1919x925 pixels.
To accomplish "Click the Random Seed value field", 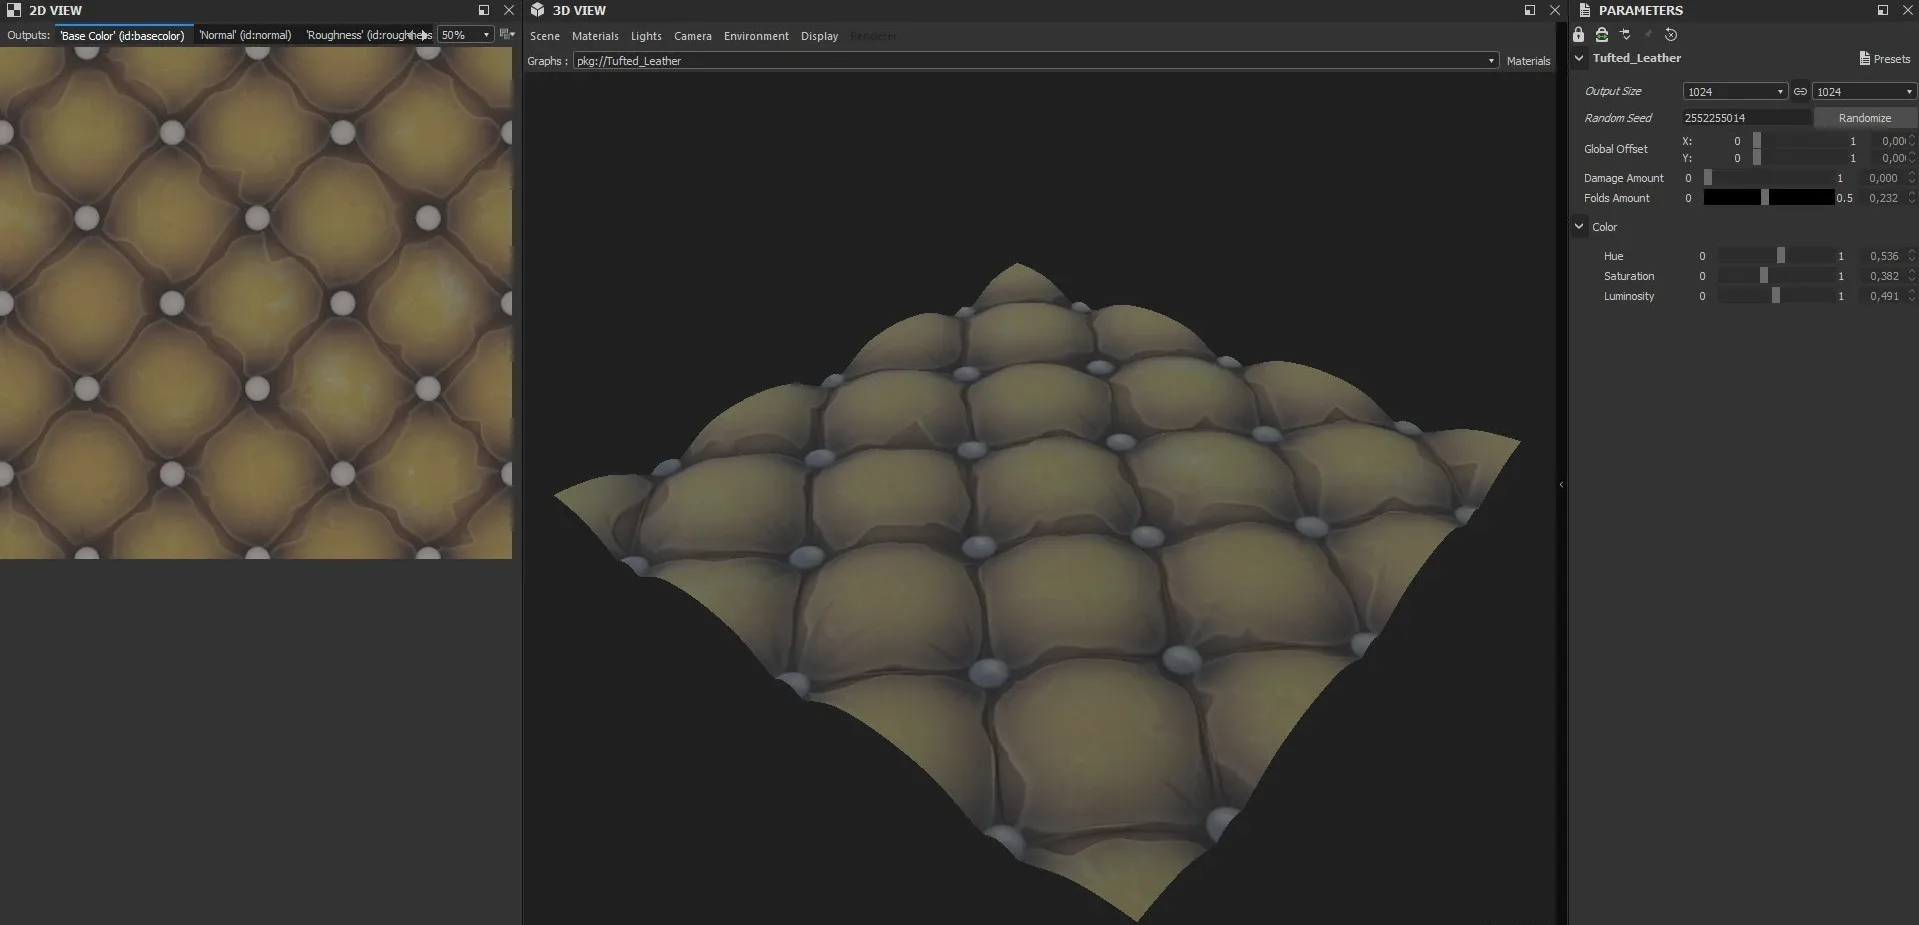I will 1747,118.
